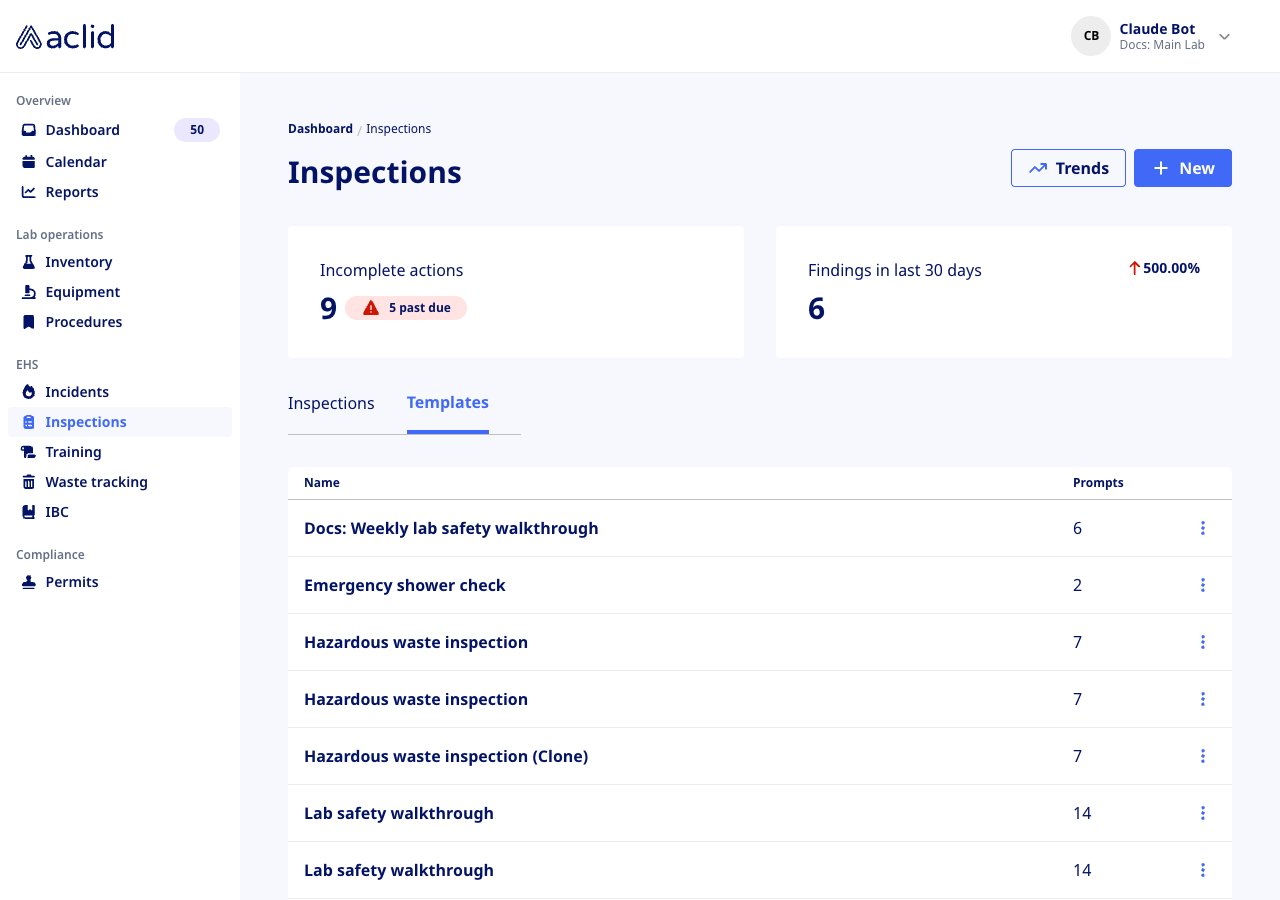The height and width of the screenshot is (900, 1280).
Task: Switch to the Inspections tab
Action: pos(331,403)
